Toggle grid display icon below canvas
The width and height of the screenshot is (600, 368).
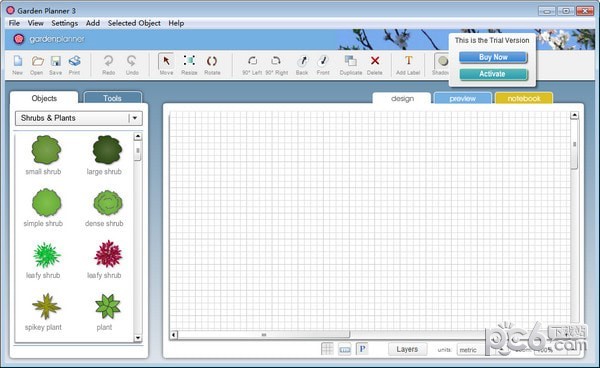click(x=327, y=348)
